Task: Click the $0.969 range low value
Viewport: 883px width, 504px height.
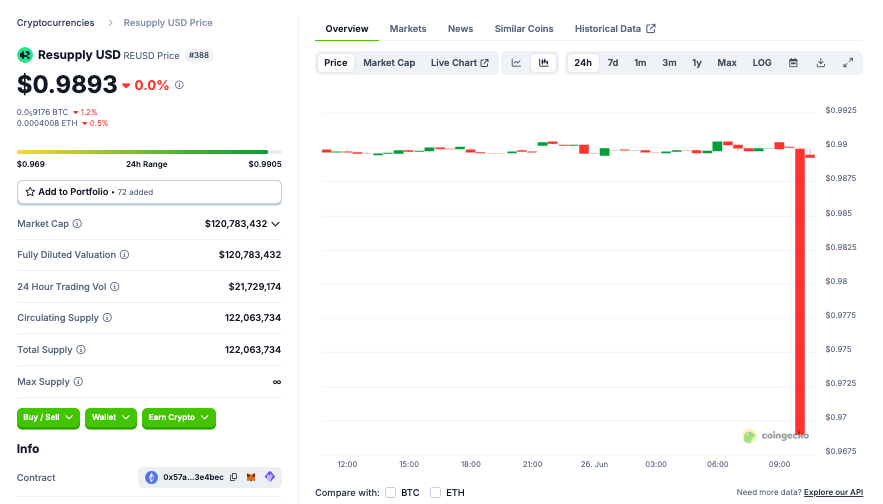Action: [x=31, y=164]
